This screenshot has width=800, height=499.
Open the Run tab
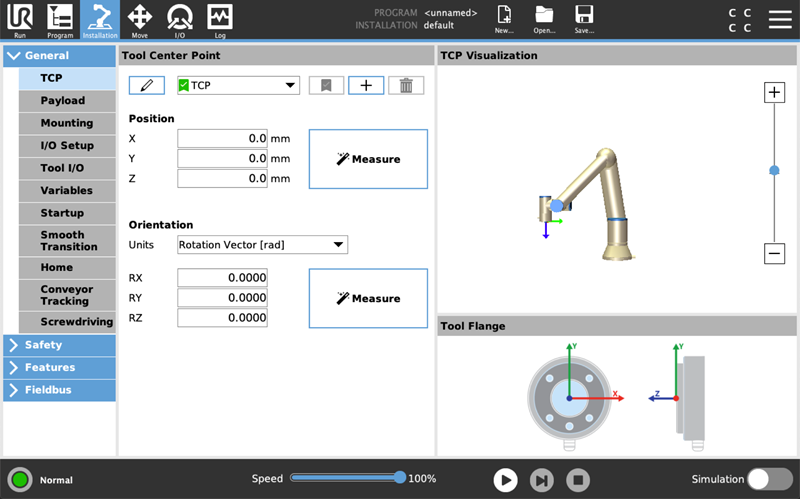click(x=20, y=19)
